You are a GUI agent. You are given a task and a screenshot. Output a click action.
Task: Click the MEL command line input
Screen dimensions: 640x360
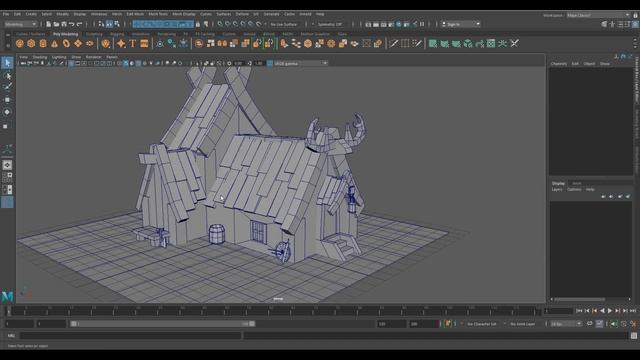point(131,336)
